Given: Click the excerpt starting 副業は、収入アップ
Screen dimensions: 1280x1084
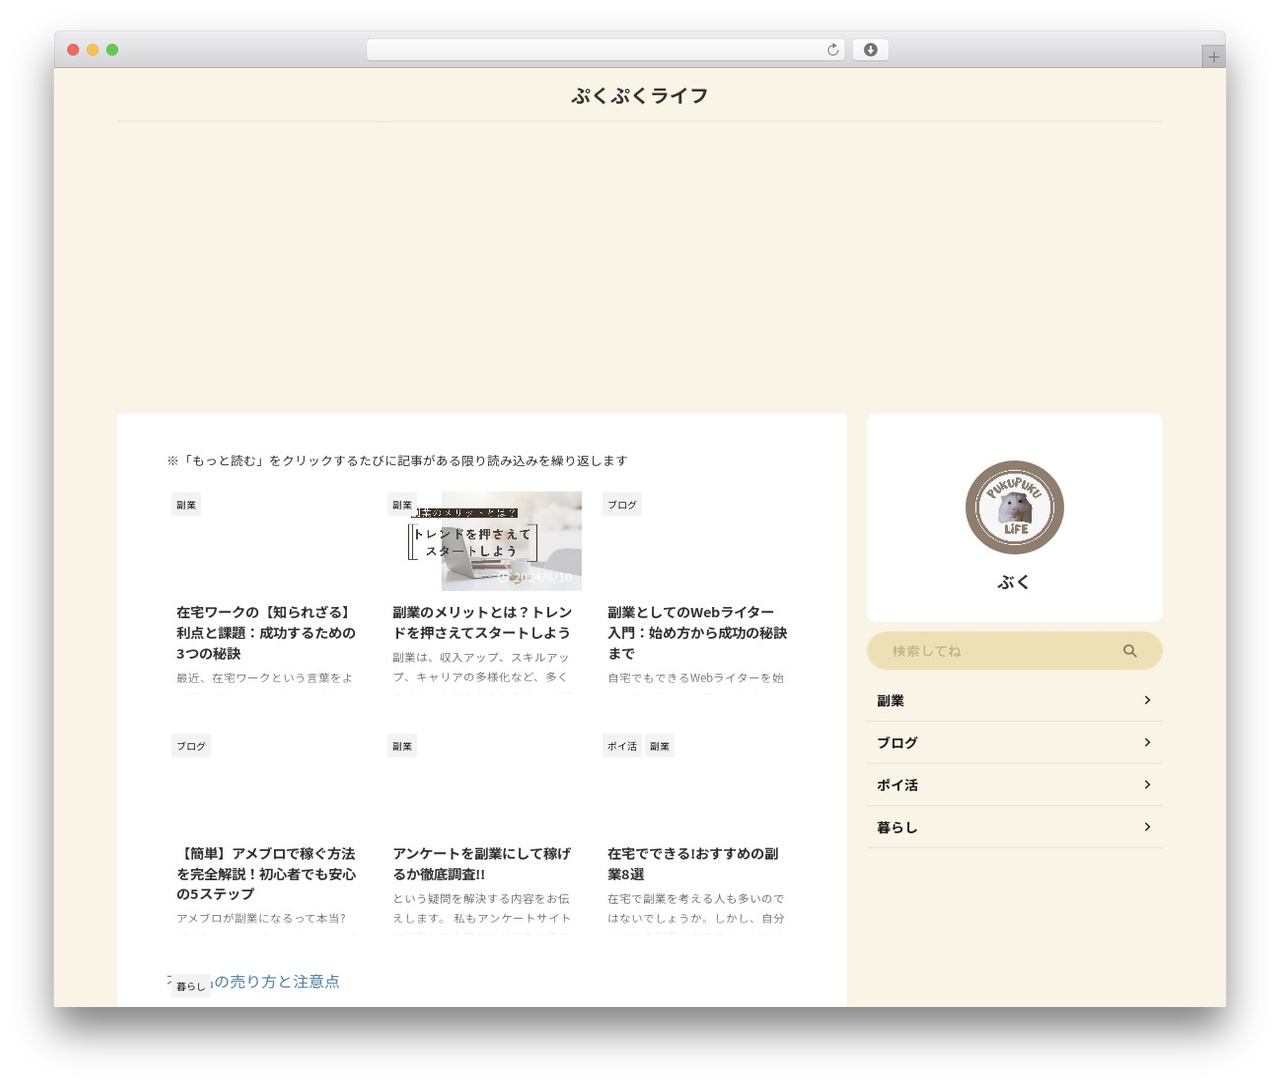Looking at the screenshot, I should click(481, 667).
